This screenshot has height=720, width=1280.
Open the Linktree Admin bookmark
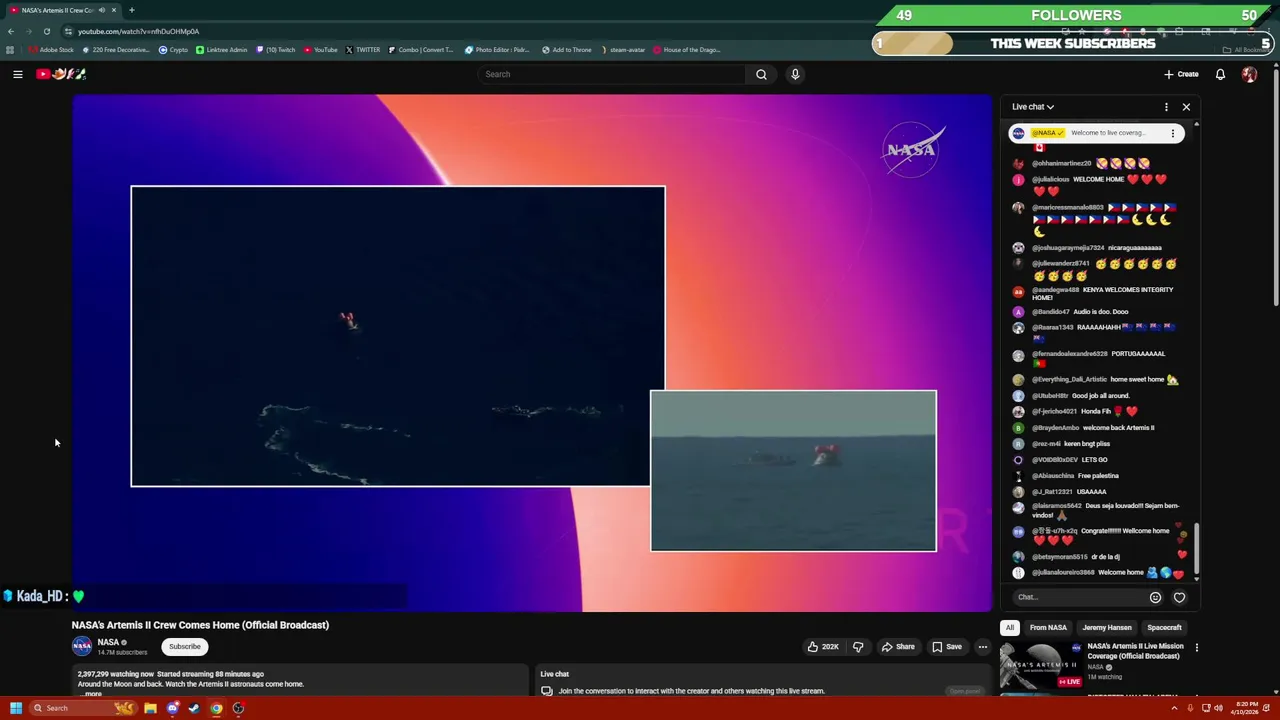coord(221,50)
